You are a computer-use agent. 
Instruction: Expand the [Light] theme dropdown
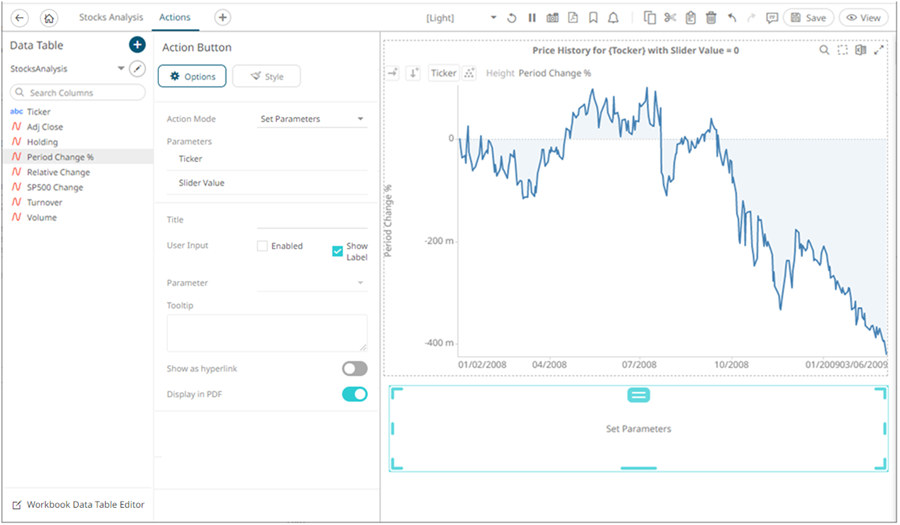tap(461, 18)
